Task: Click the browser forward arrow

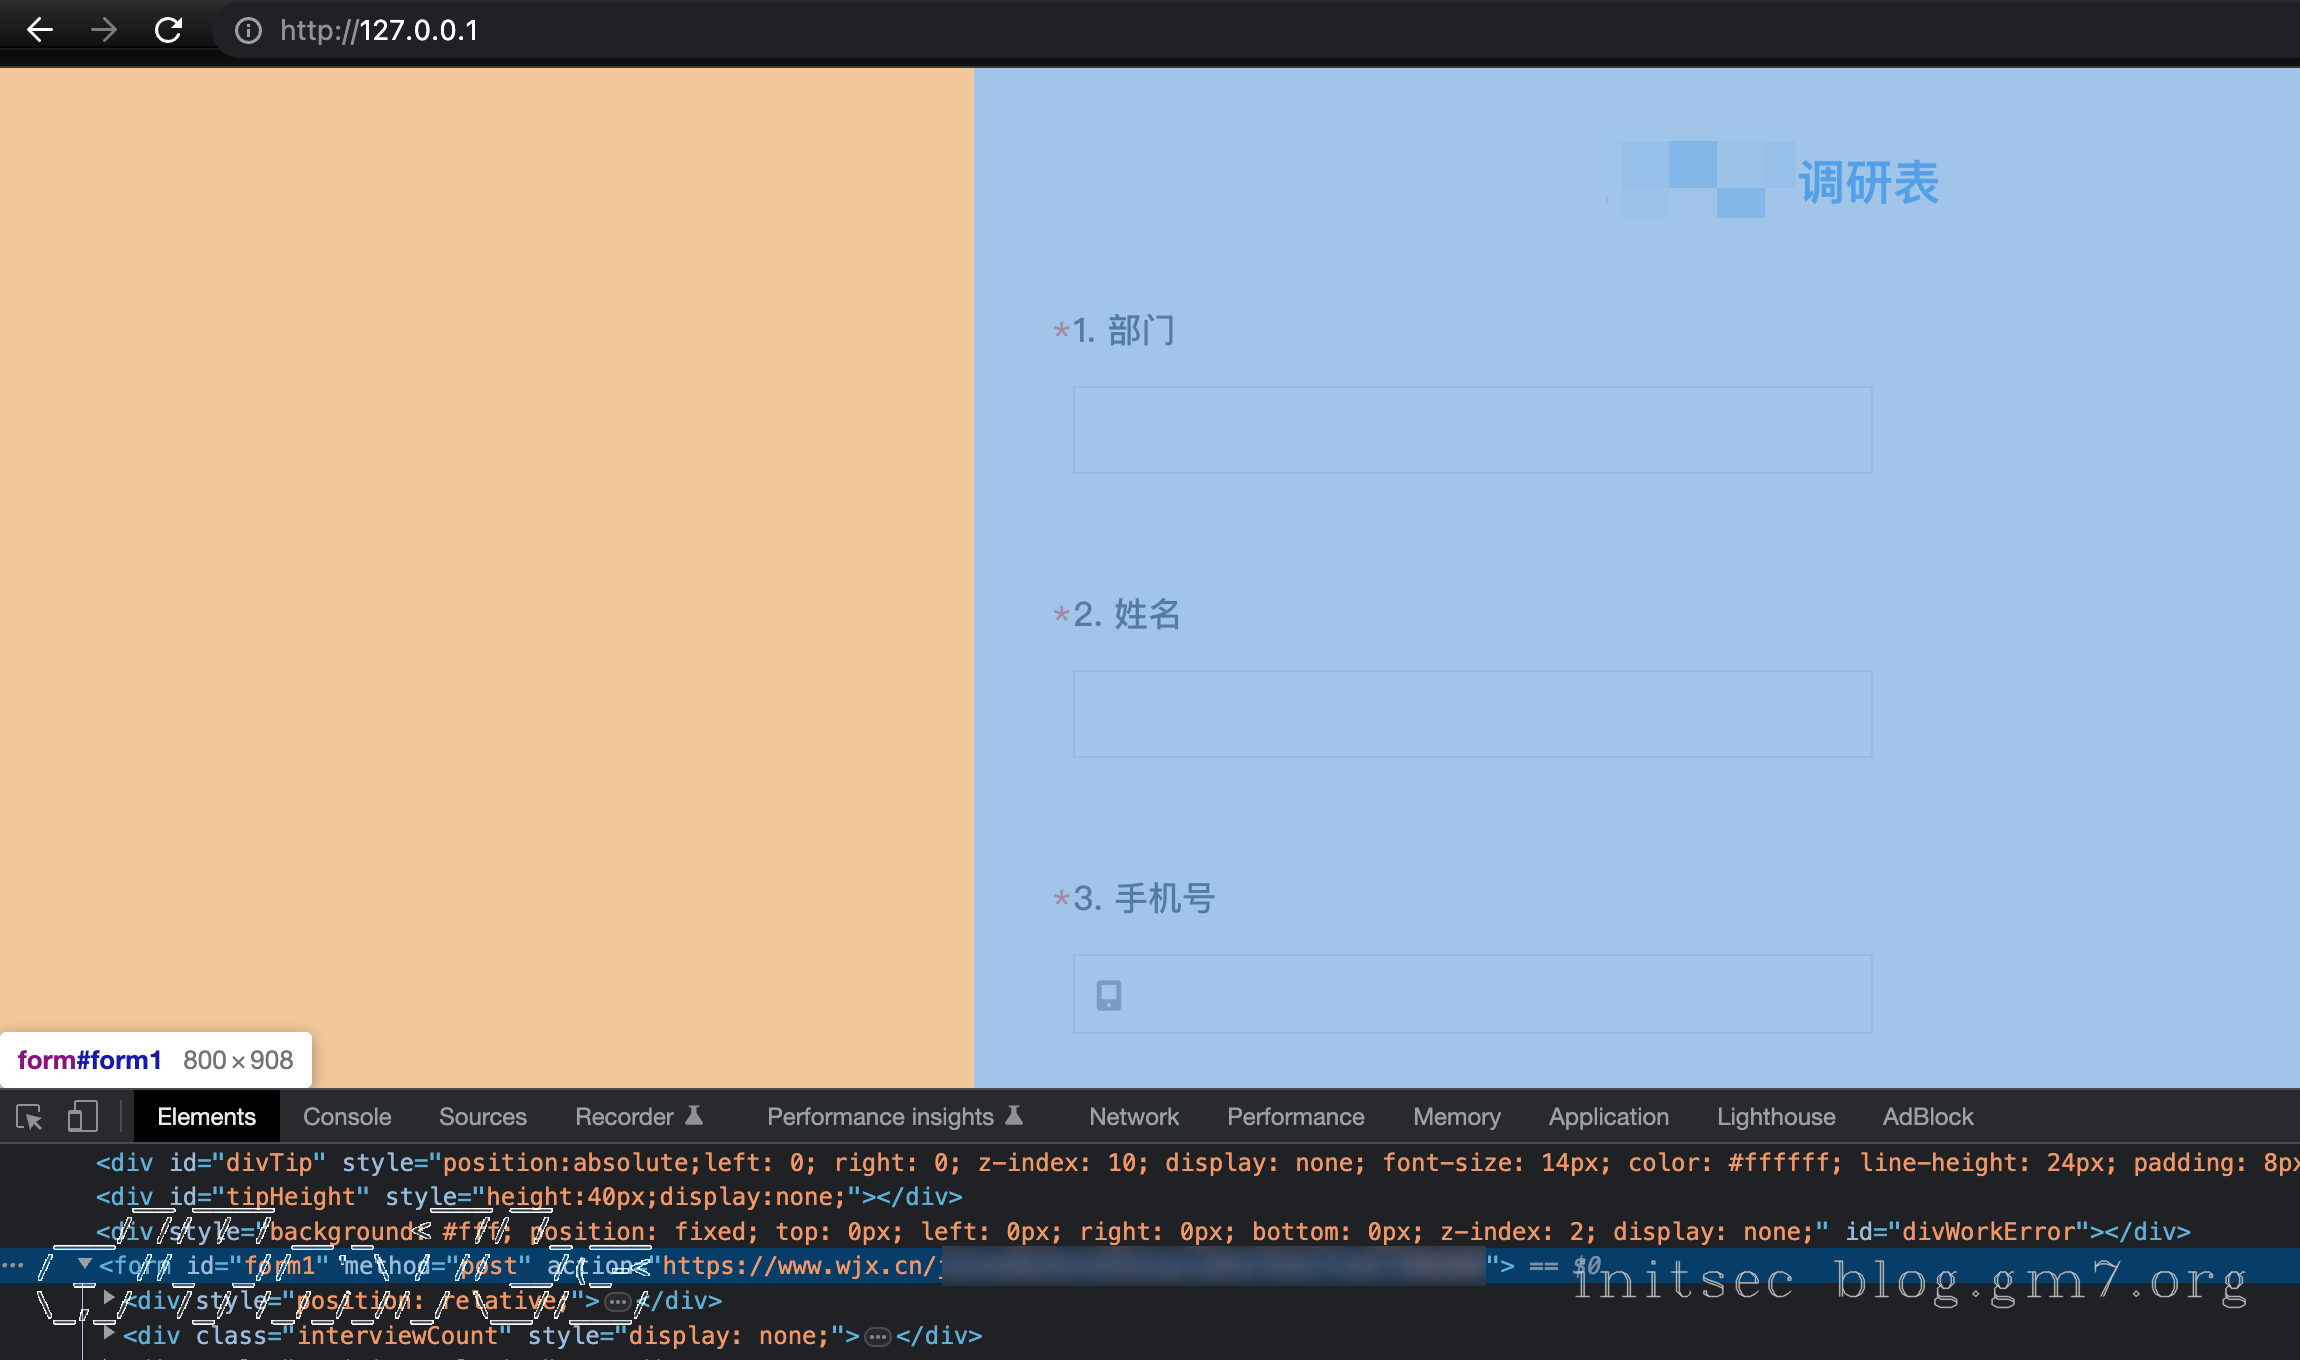Action: (x=104, y=30)
